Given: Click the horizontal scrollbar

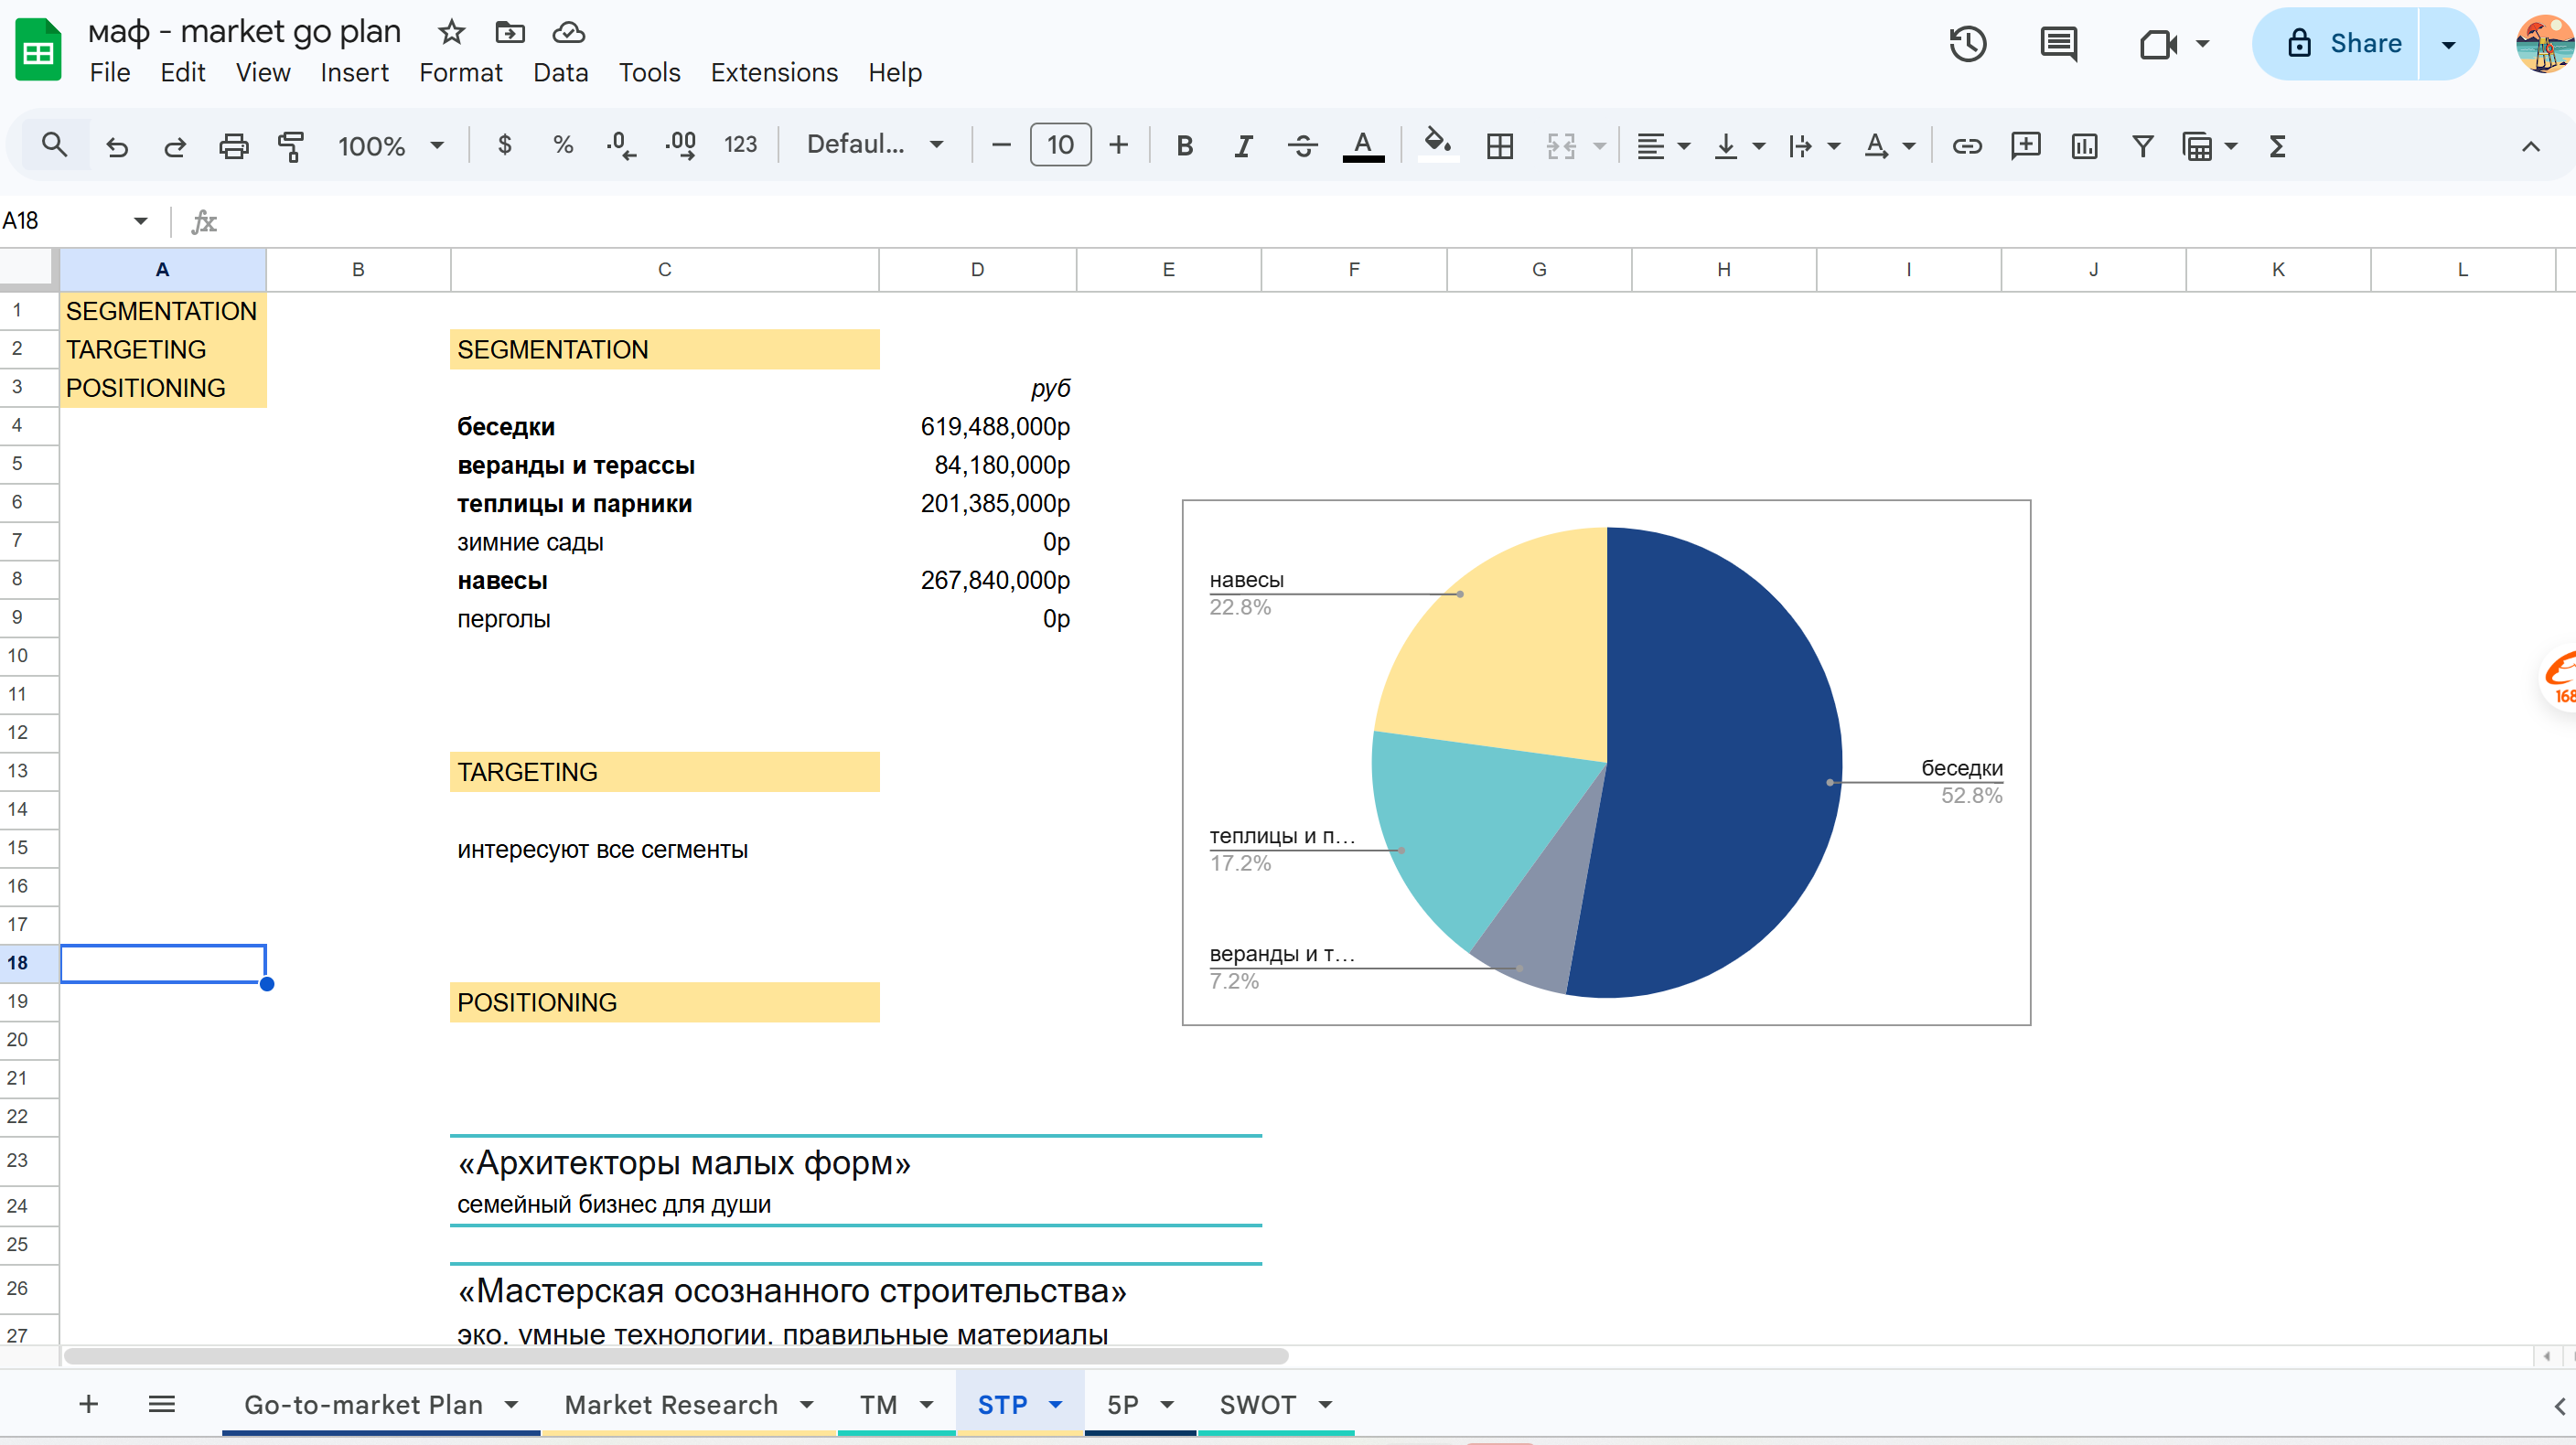Looking at the screenshot, I should click(675, 1356).
